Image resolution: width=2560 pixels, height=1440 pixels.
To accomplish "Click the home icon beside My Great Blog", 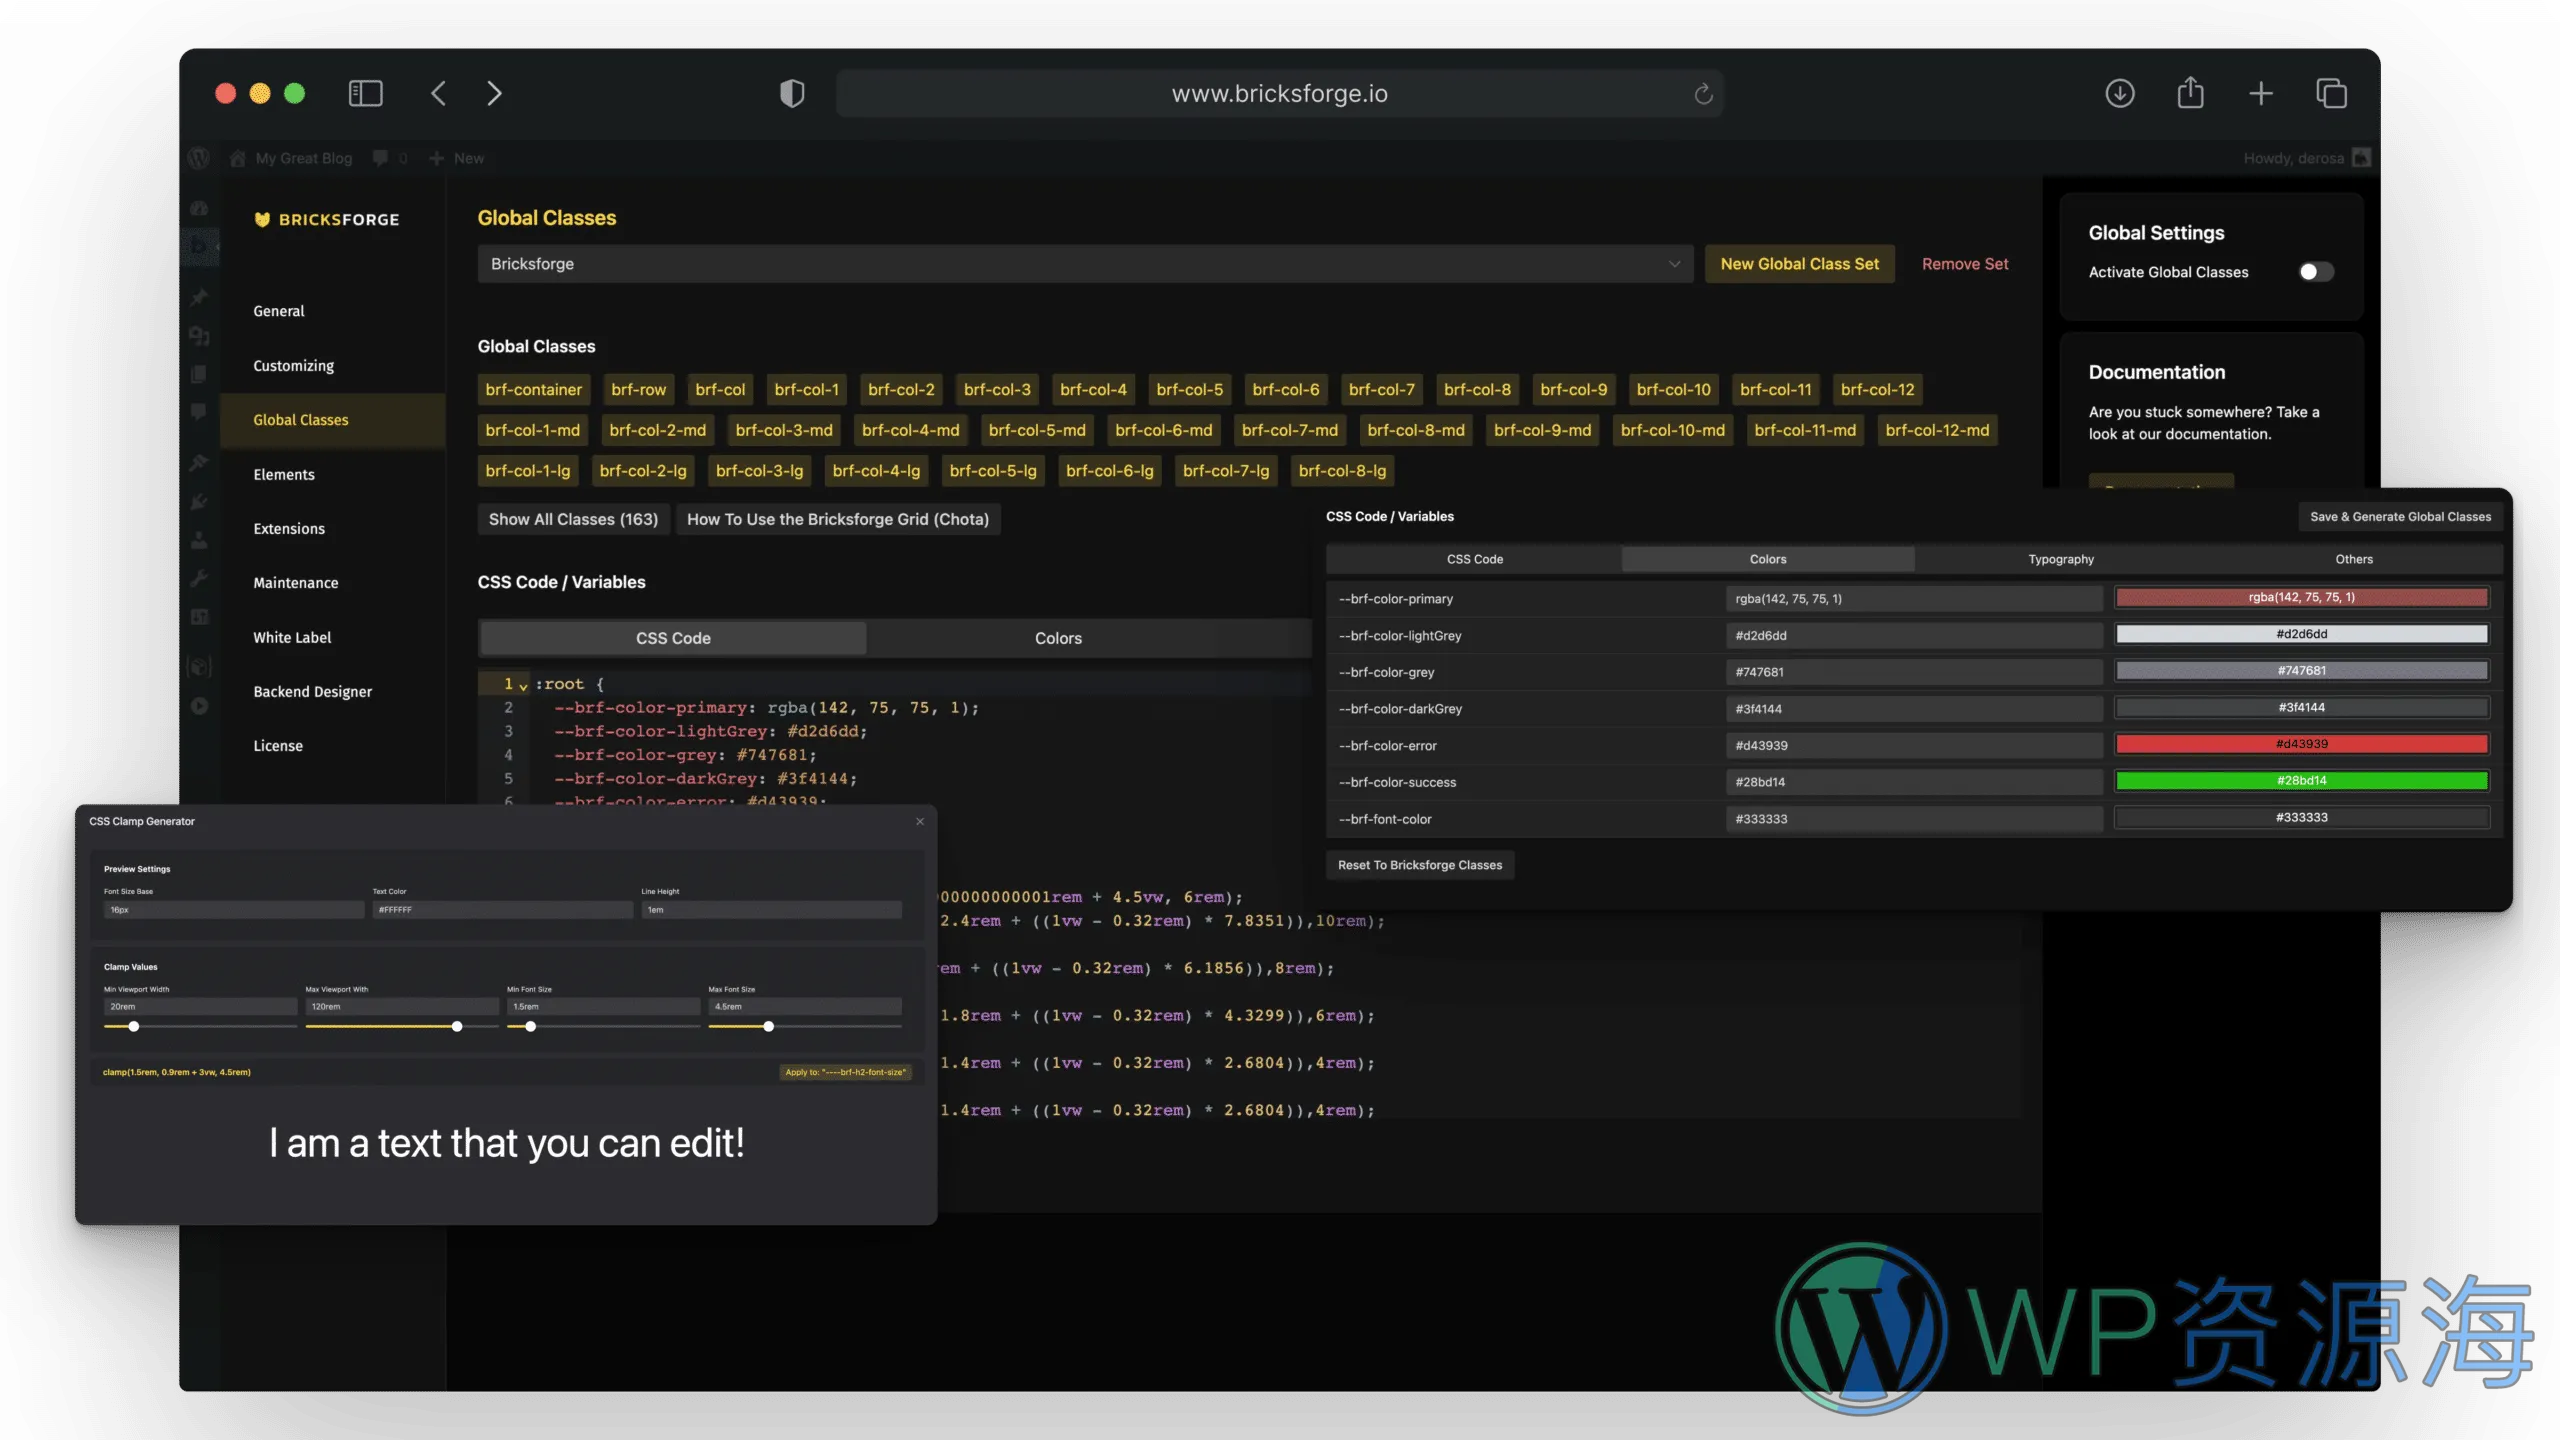I will click(237, 158).
